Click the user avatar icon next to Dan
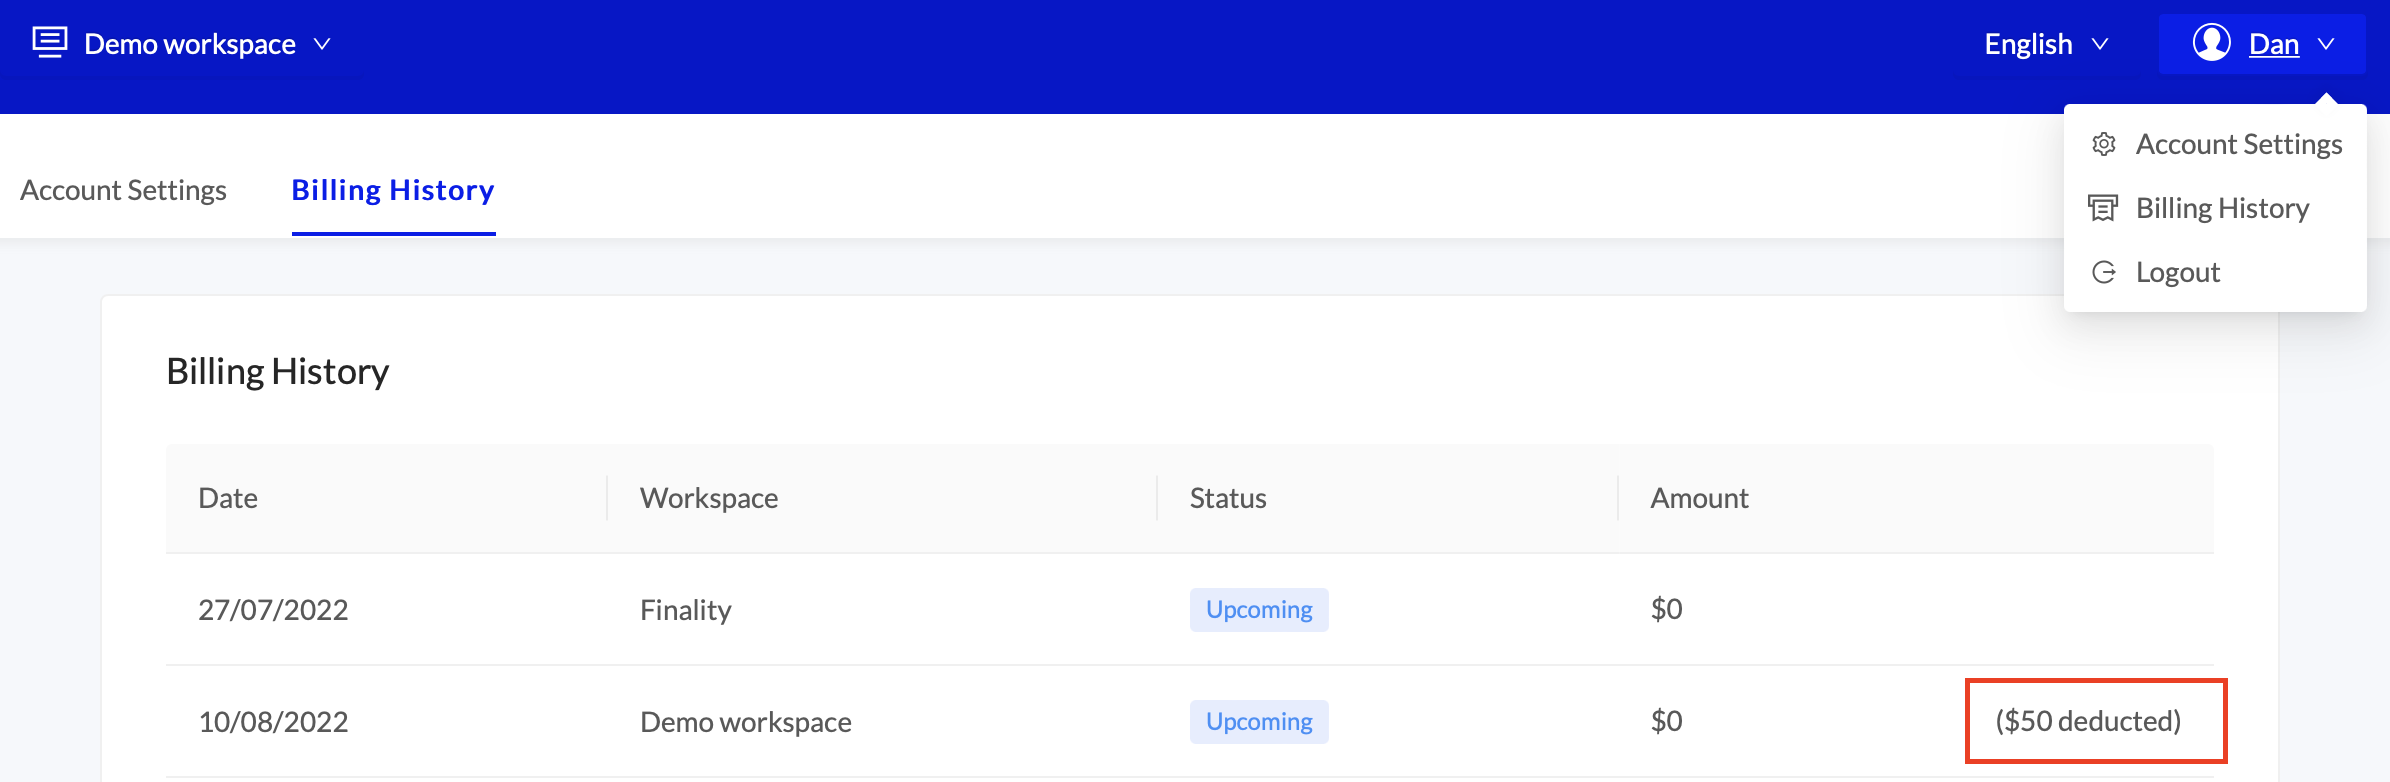Image resolution: width=2390 pixels, height=782 pixels. tap(2211, 43)
